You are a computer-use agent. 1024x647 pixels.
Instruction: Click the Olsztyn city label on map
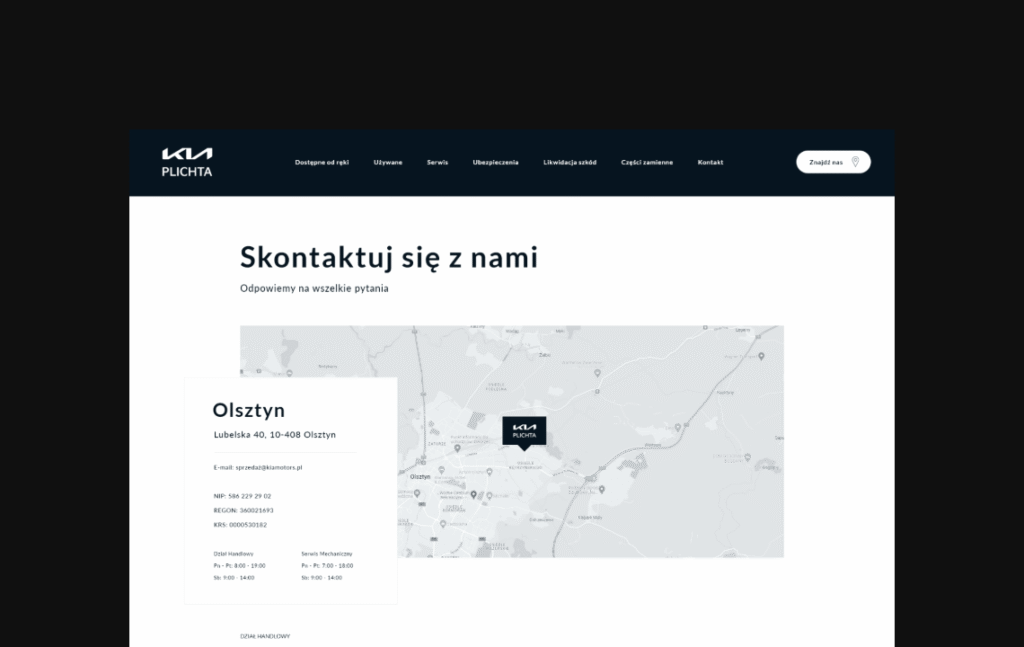point(420,477)
